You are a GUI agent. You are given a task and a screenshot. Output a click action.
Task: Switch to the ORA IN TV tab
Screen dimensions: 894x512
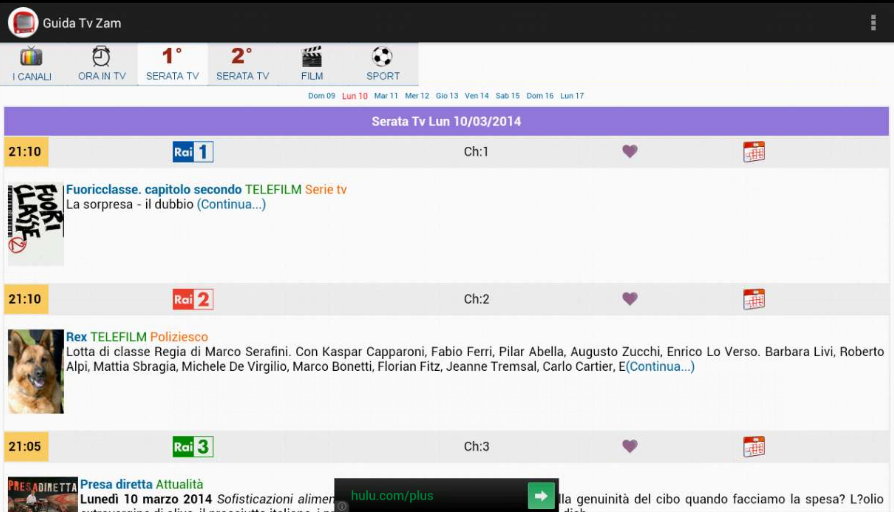tap(102, 64)
